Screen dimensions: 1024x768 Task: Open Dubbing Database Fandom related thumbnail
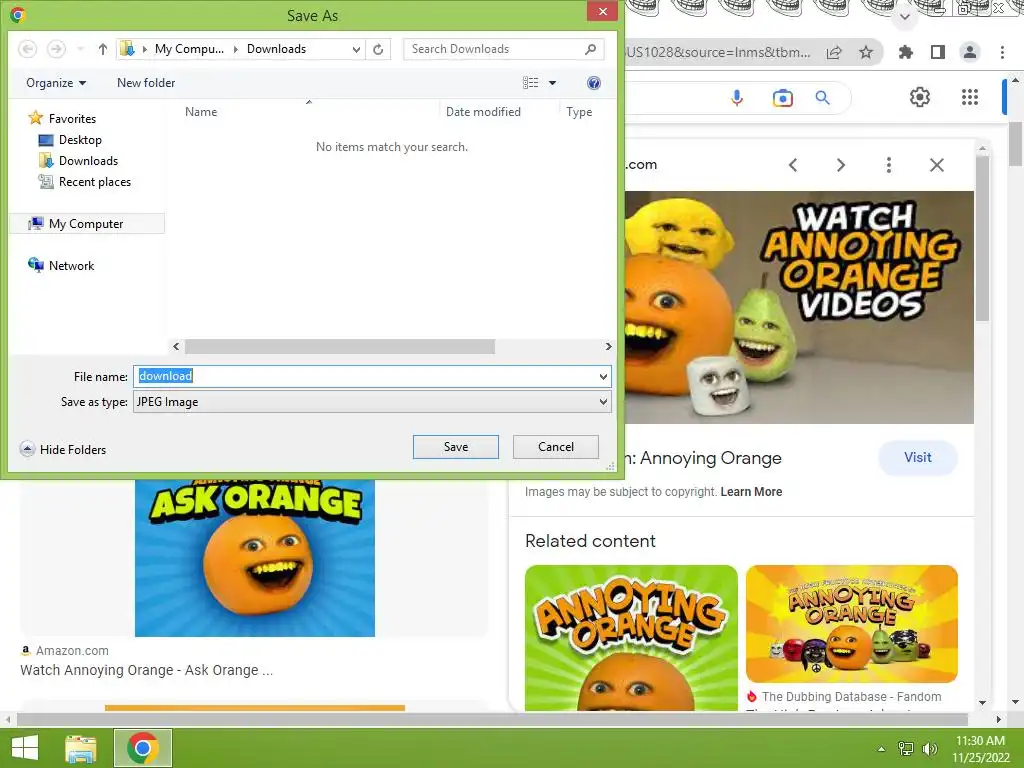point(852,624)
